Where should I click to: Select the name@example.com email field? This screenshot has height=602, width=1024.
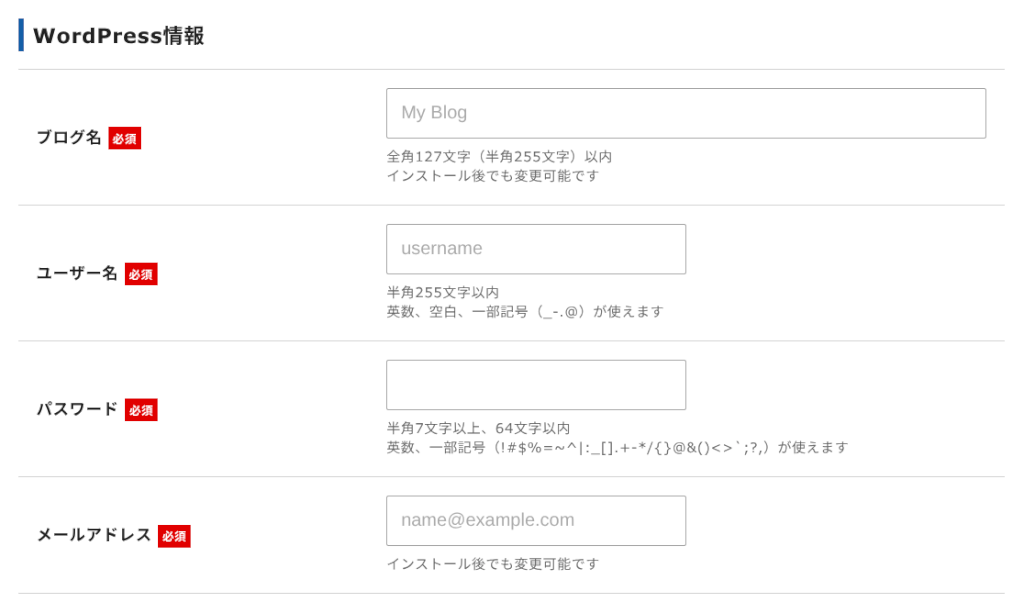(535, 521)
